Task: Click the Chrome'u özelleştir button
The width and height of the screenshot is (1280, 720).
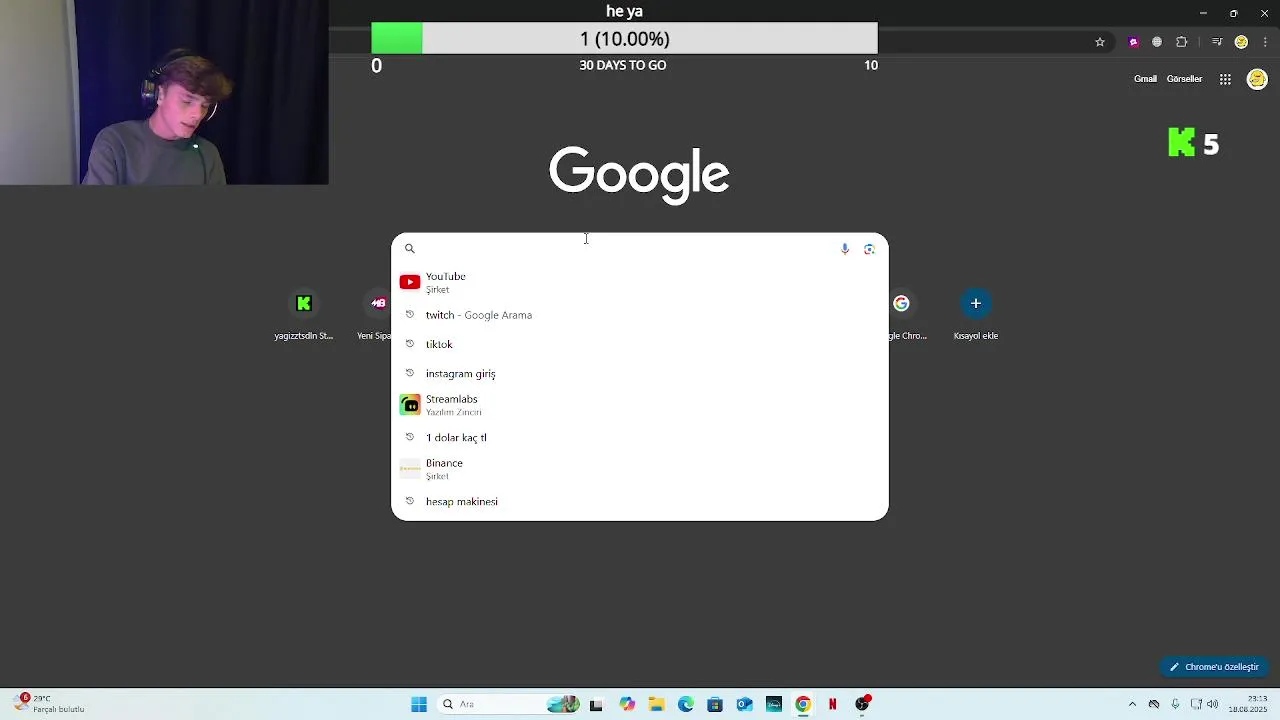Action: (x=1214, y=667)
